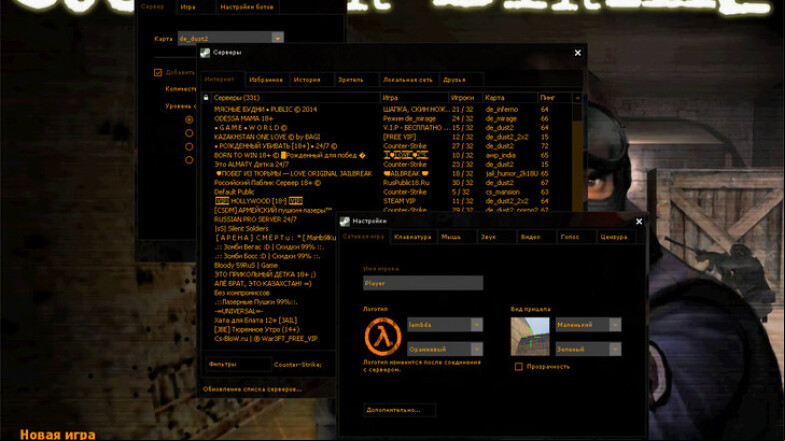The image size is (785, 441).
Task: Click the Дополнительно... button
Action: pos(399,410)
